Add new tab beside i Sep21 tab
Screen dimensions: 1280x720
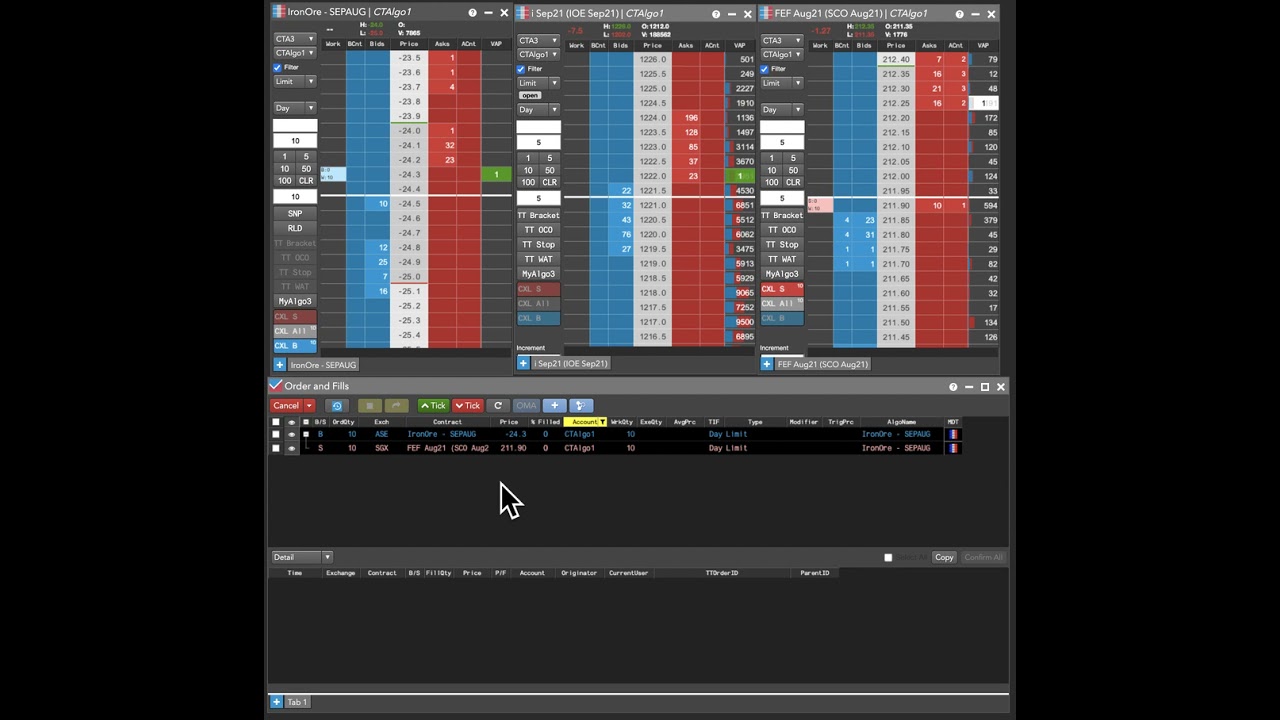pyautogui.click(x=523, y=364)
